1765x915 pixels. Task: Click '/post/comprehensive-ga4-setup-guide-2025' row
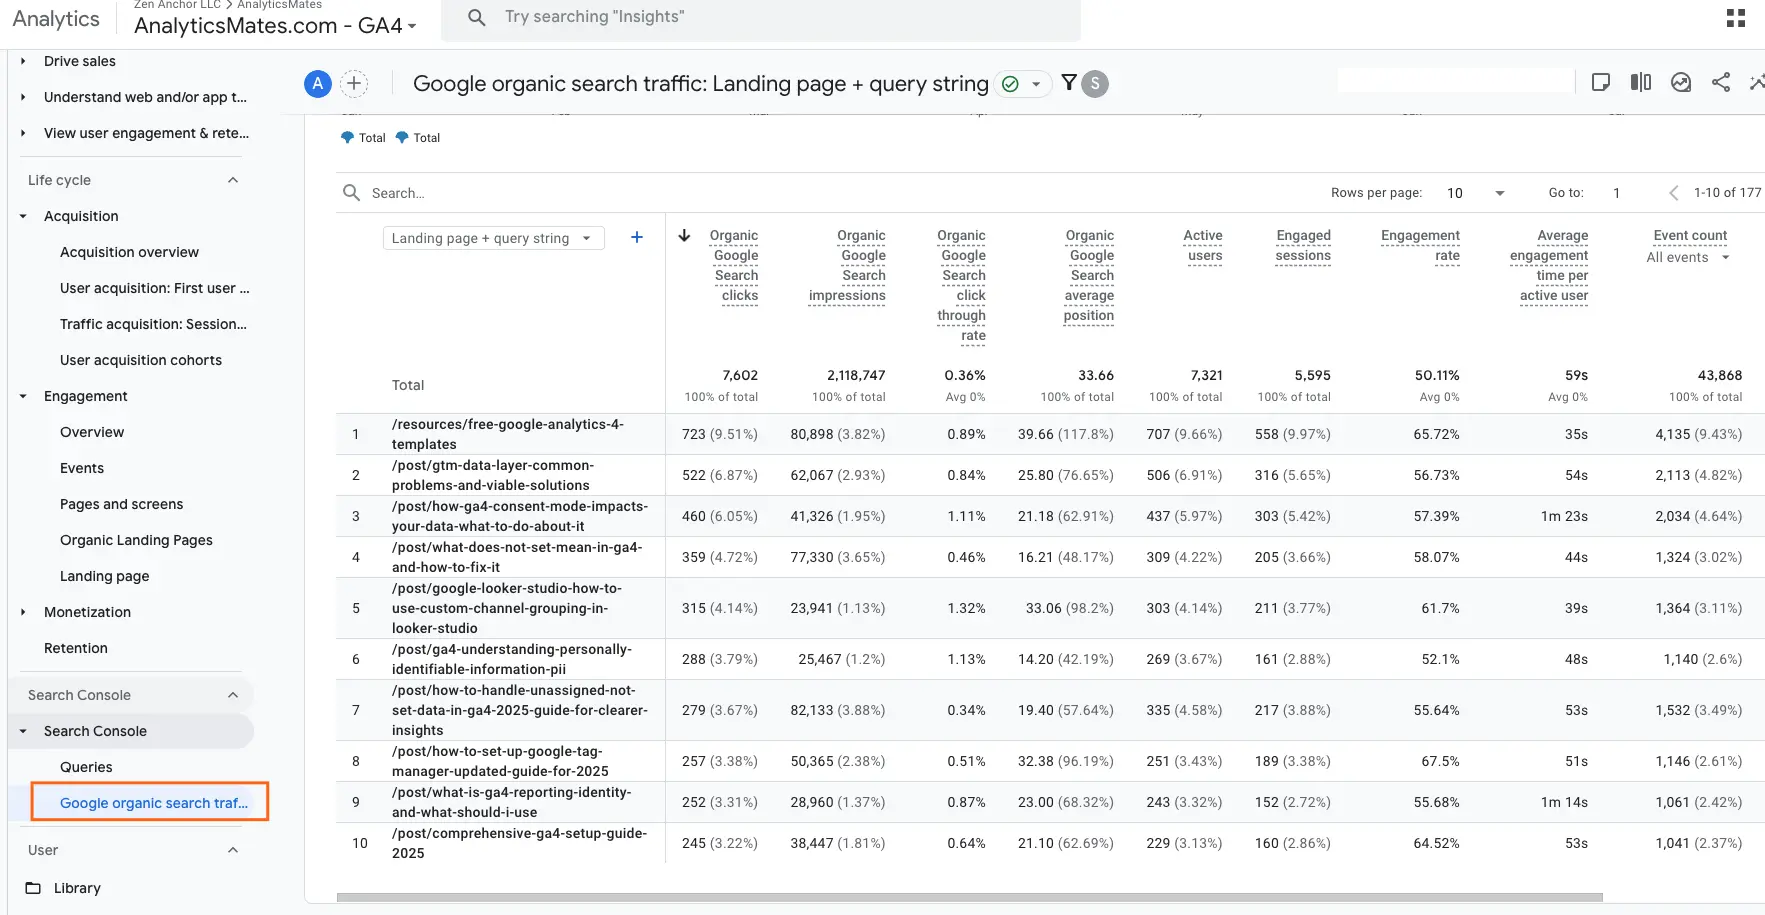[x=1050, y=843]
